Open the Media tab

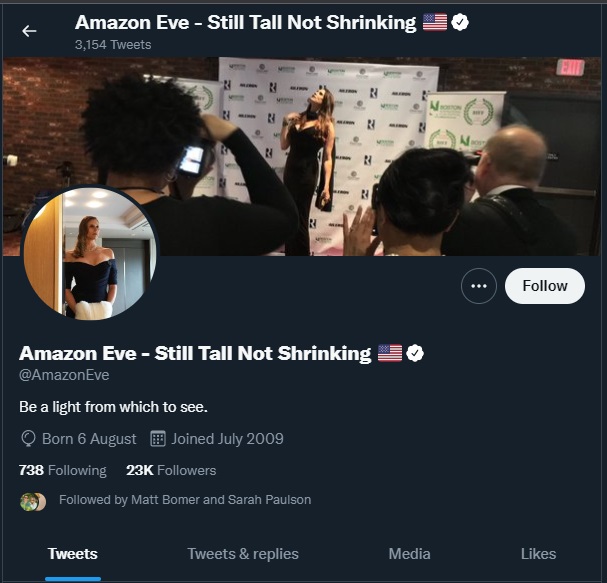click(409, 554)
